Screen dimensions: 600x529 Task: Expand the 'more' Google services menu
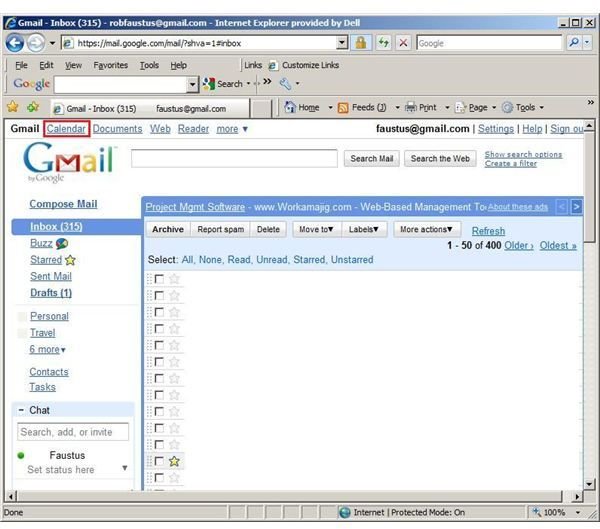[x=232, y=129]
